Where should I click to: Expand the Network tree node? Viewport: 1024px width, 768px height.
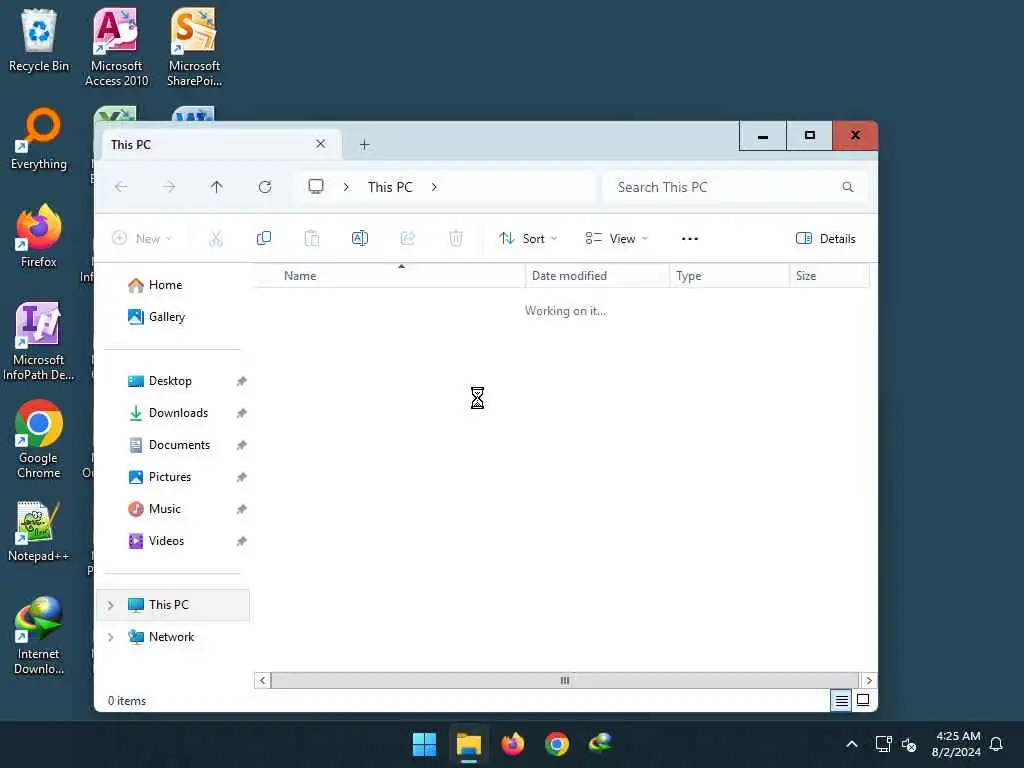(111, 637)
